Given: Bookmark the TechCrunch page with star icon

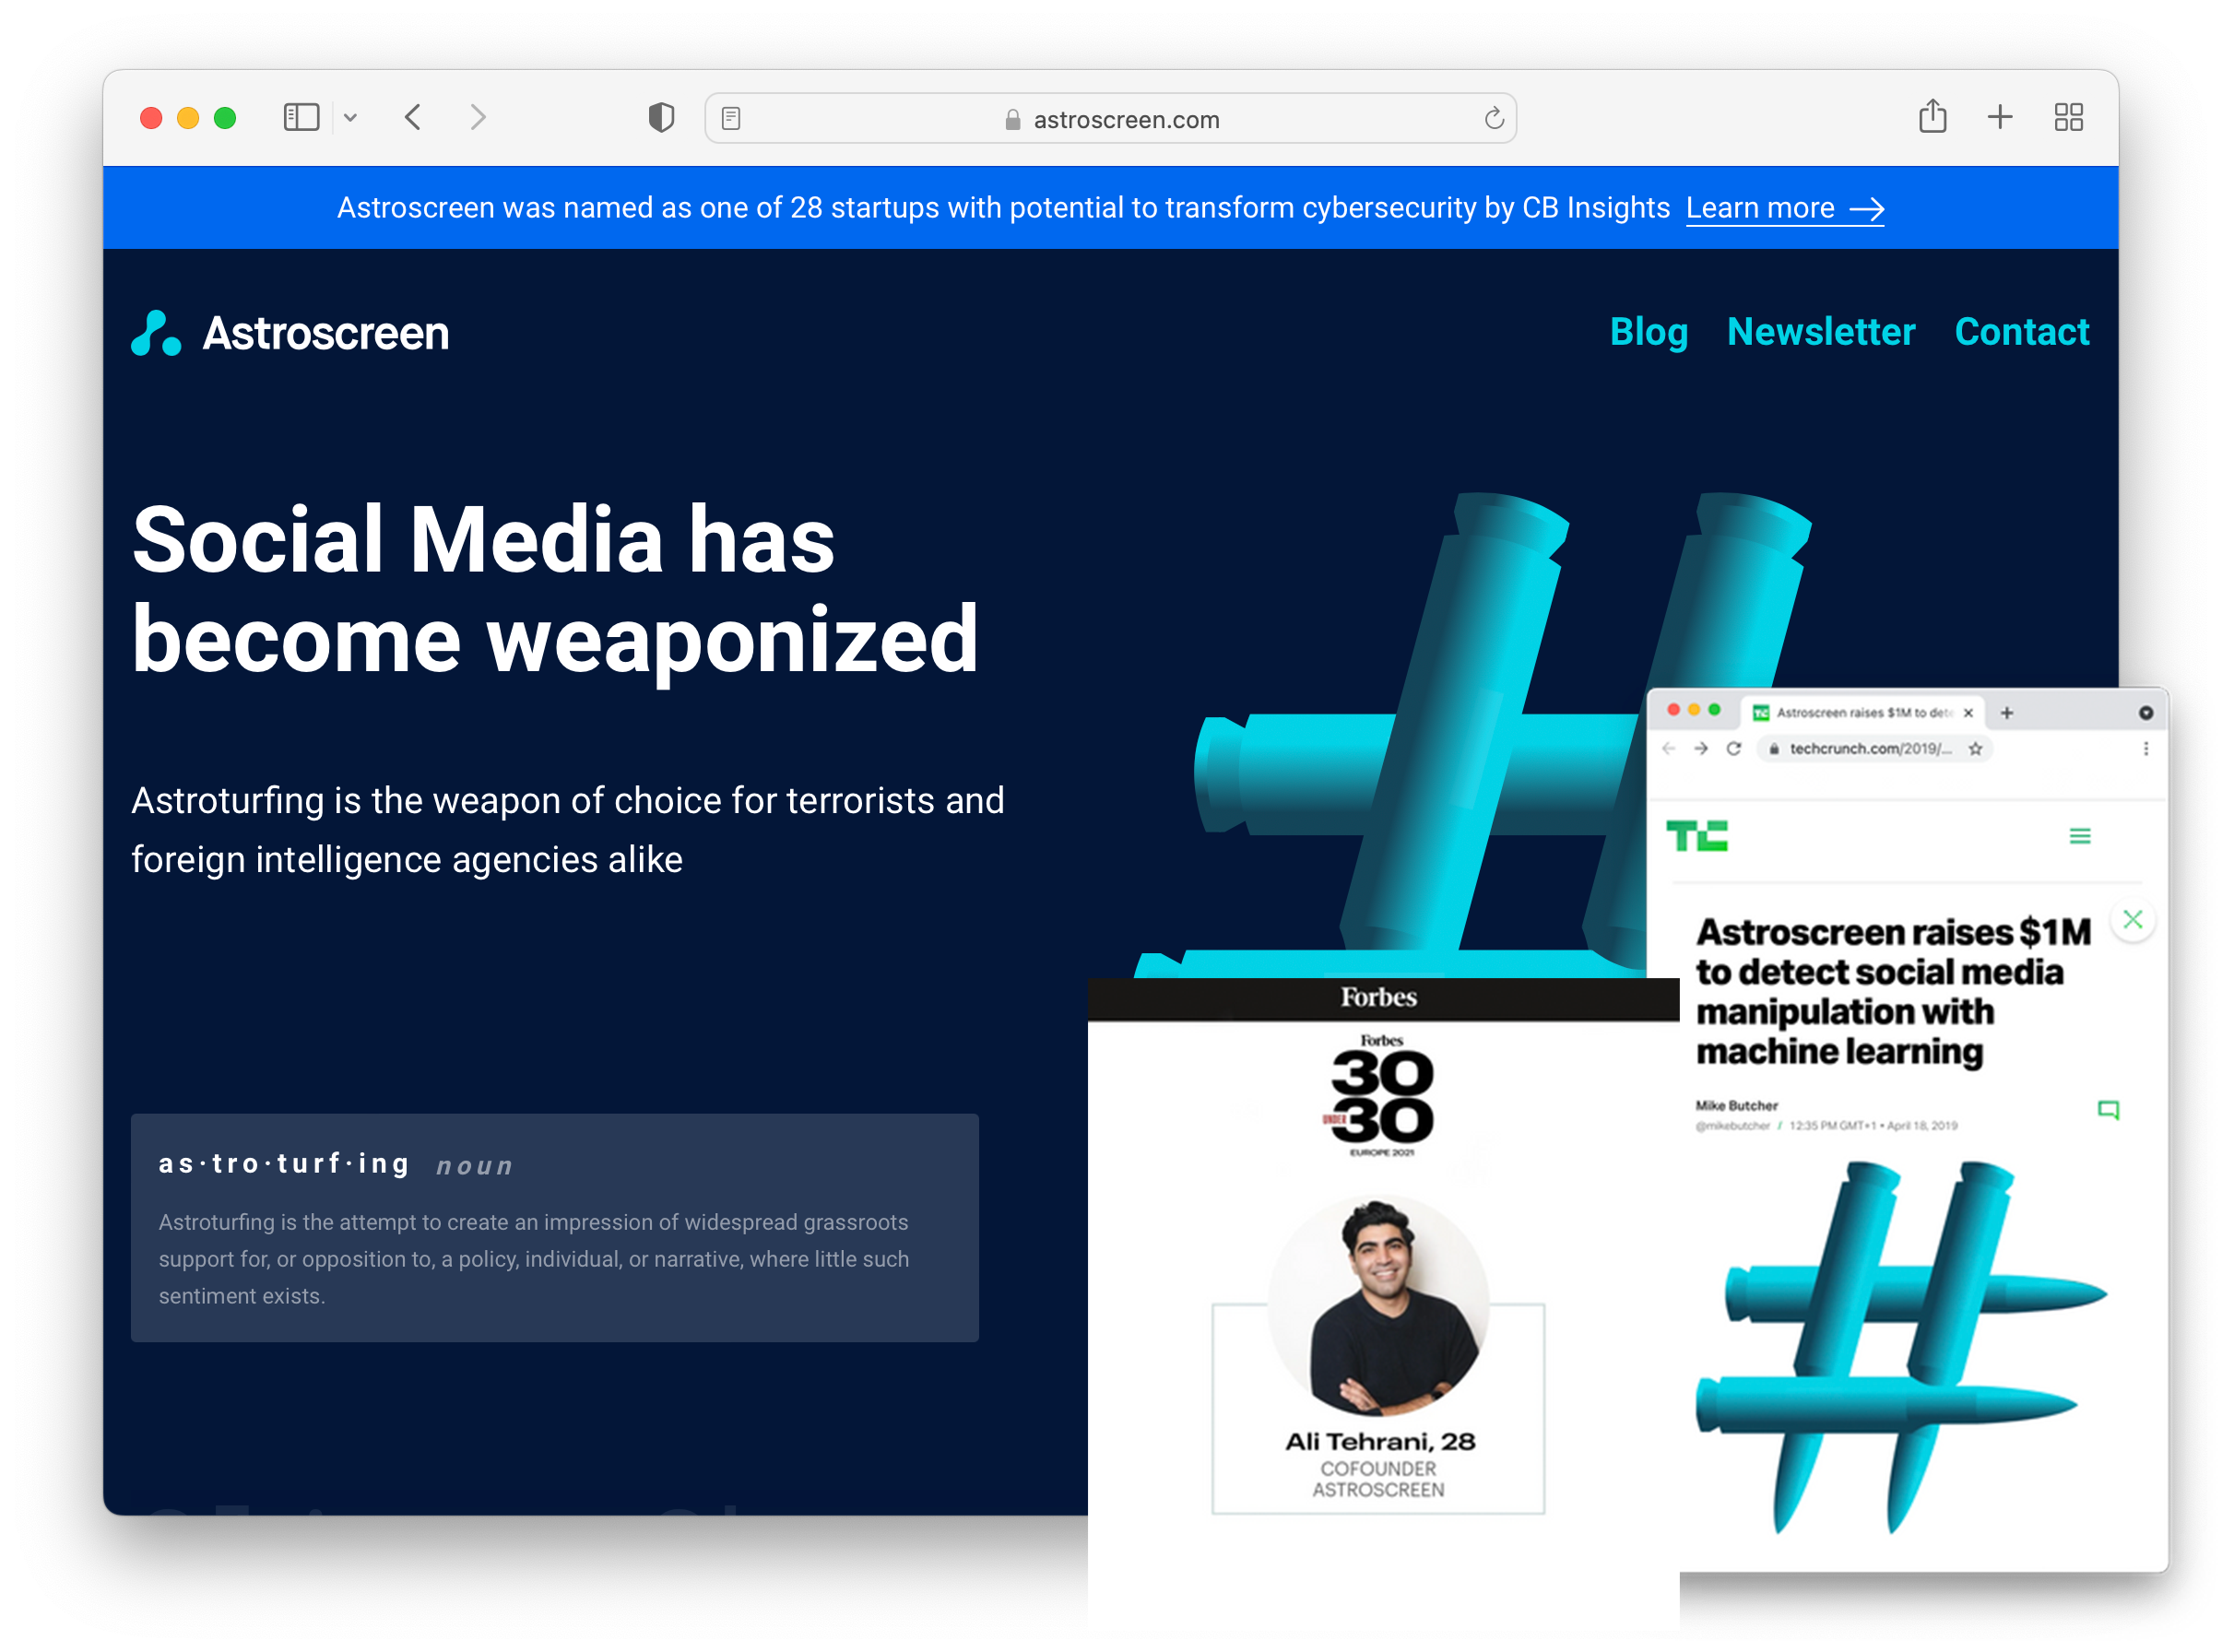Looking at the screenshot, I should click(x=1974, y=749).
